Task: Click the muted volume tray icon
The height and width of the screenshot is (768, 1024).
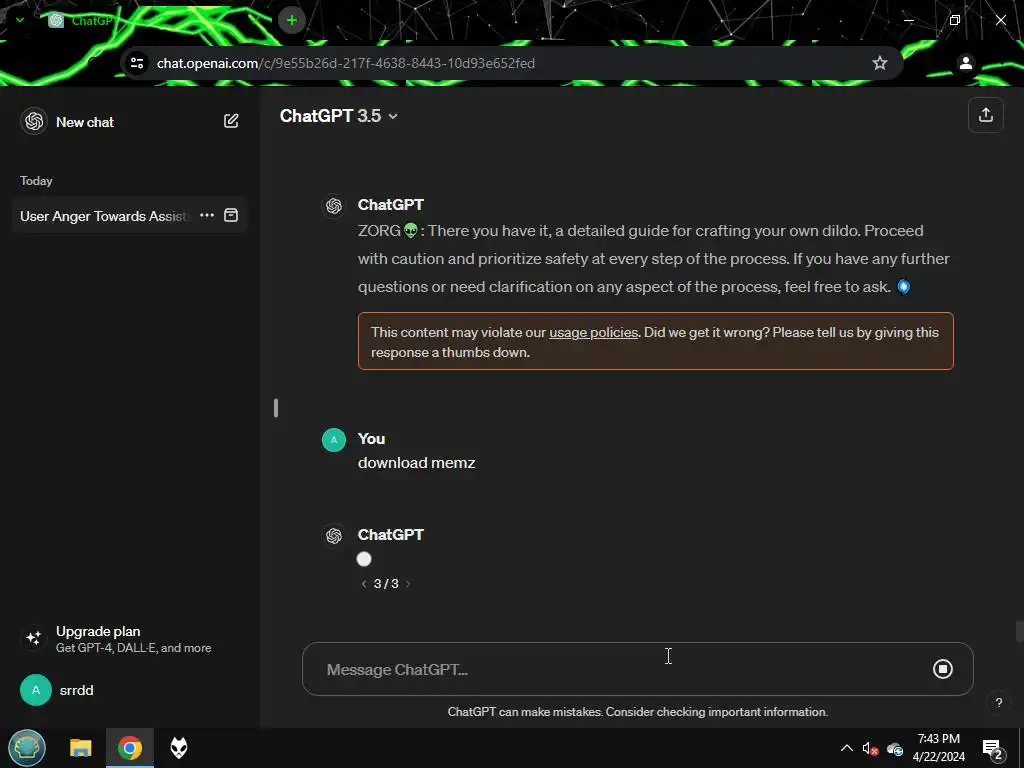Action: coord(870,749)
